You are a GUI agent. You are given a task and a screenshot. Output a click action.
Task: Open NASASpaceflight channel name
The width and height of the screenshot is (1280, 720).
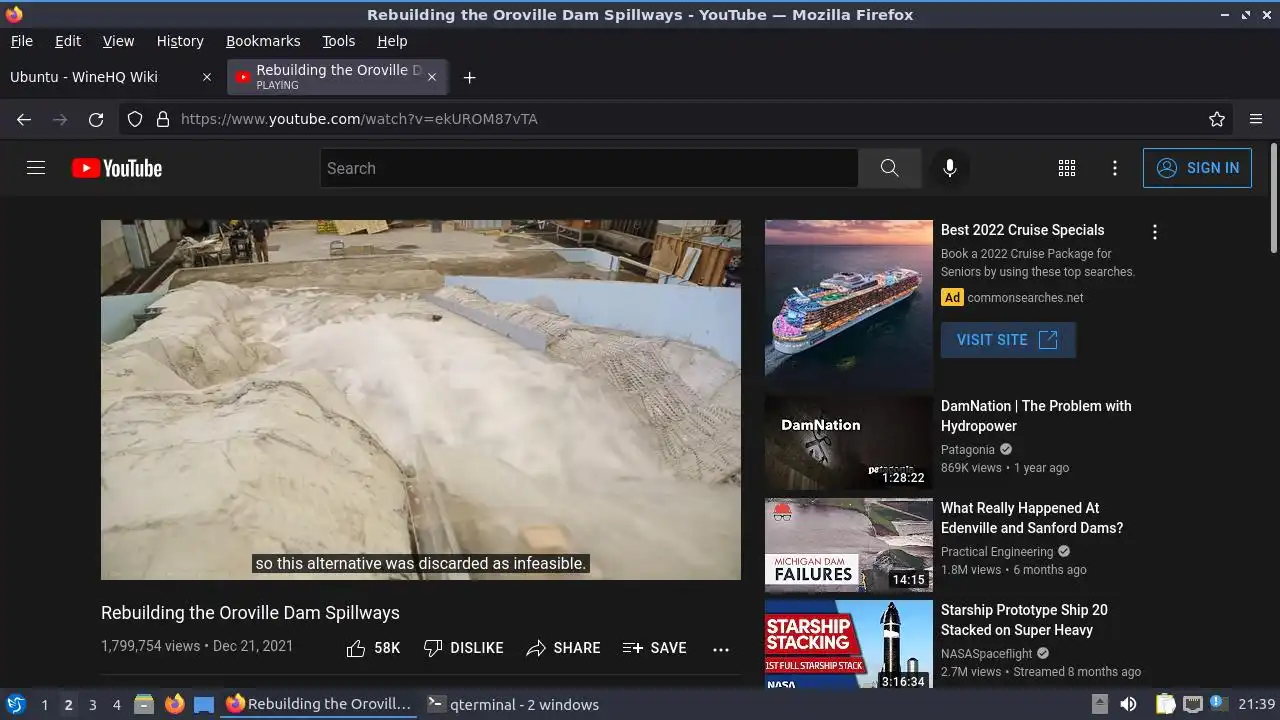click(987, 654)
